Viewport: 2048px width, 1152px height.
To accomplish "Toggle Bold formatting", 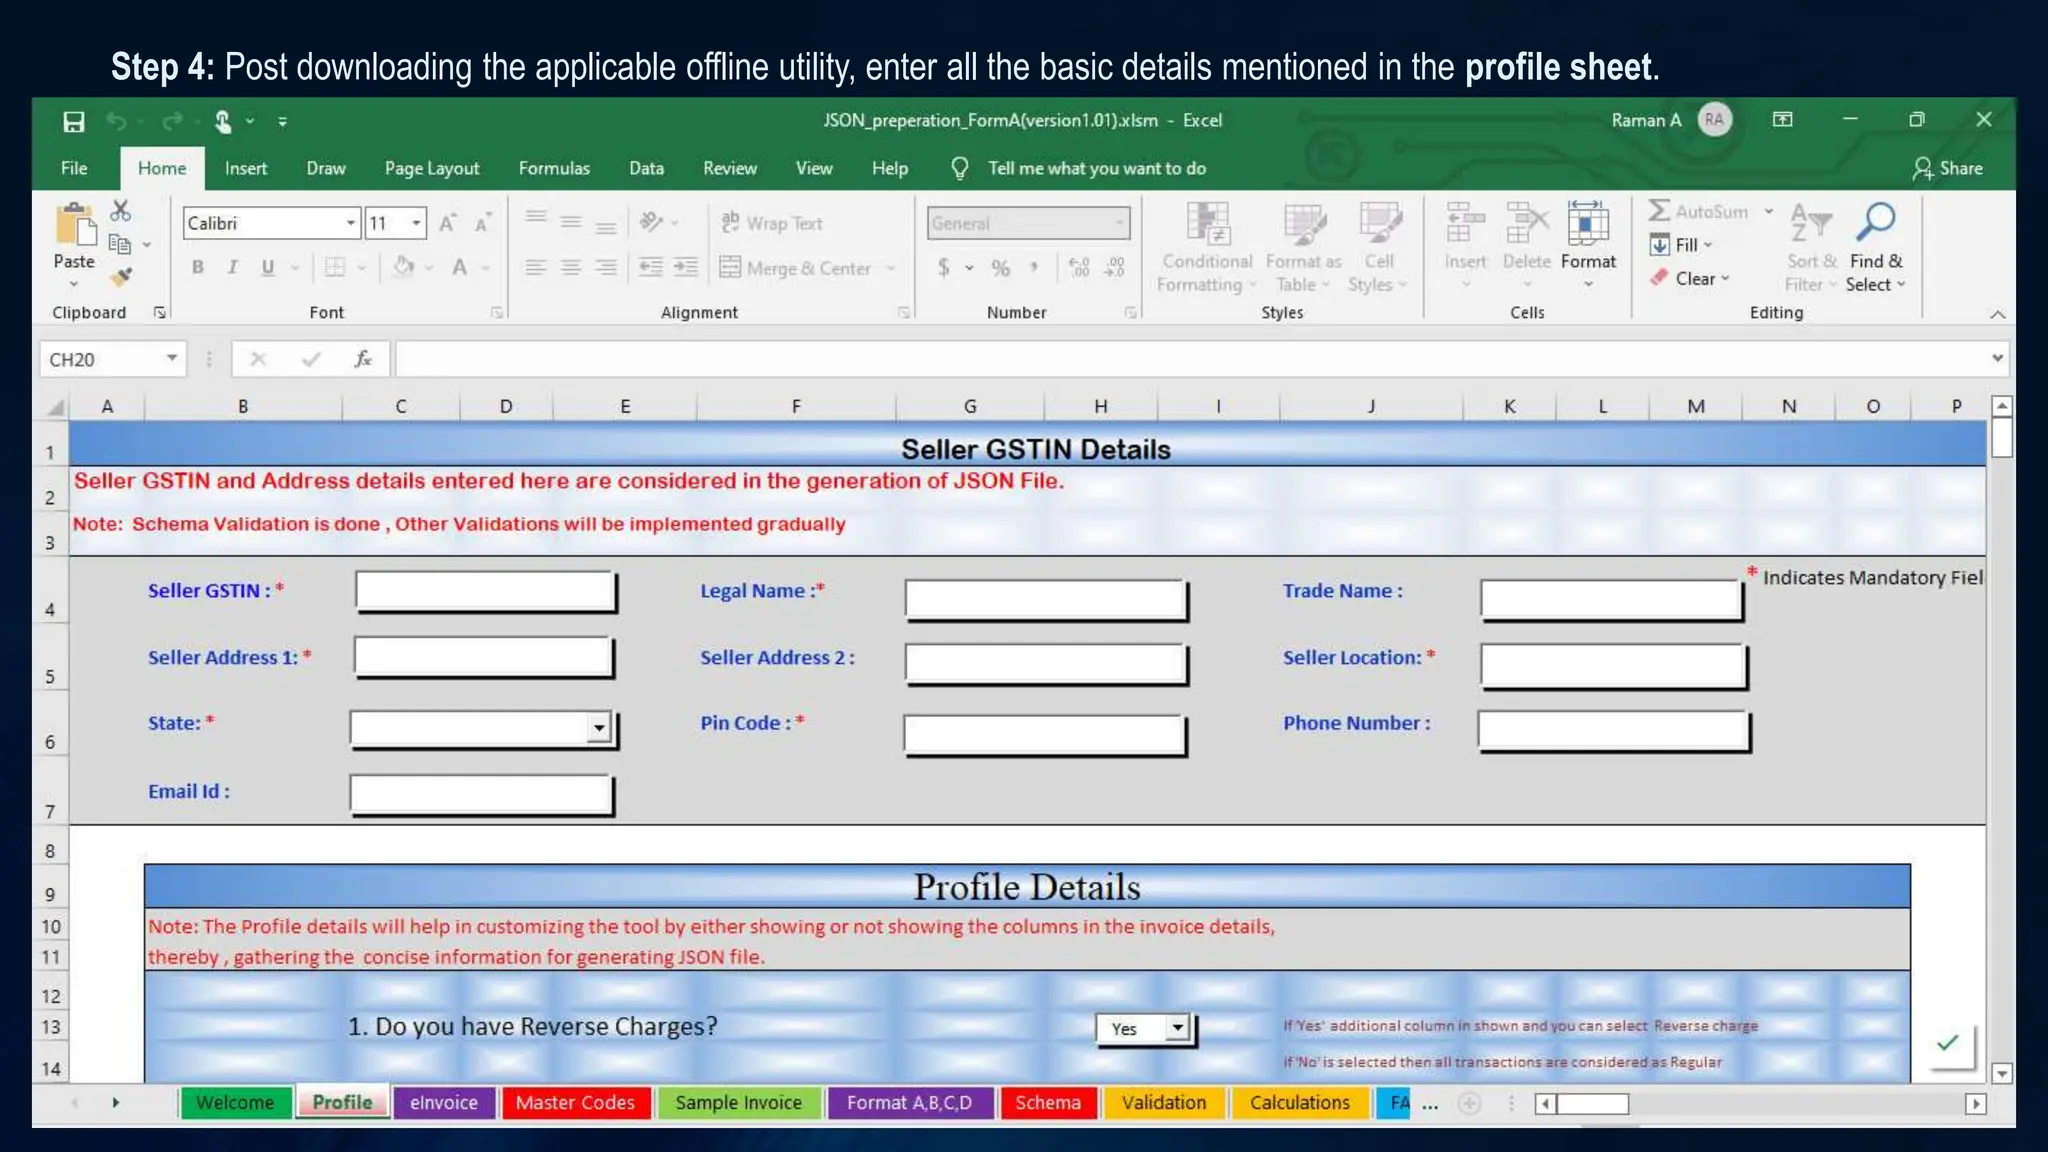I will (x=198, y=267).
